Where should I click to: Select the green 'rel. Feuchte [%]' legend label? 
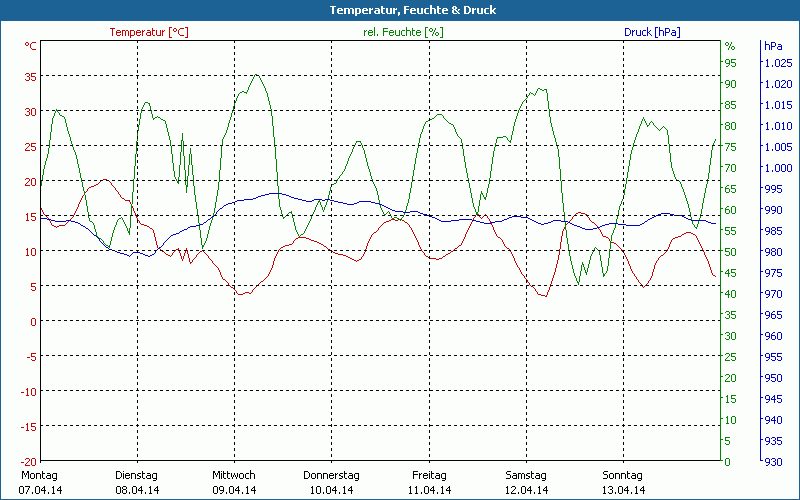[x=403, y=32]
